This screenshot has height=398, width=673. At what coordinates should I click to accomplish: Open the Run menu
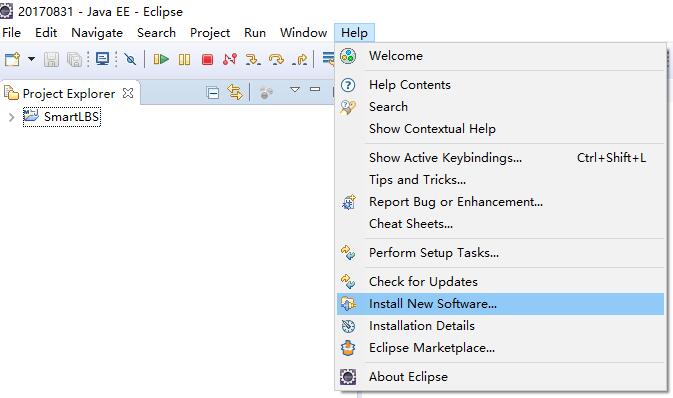tap(255, 33)
